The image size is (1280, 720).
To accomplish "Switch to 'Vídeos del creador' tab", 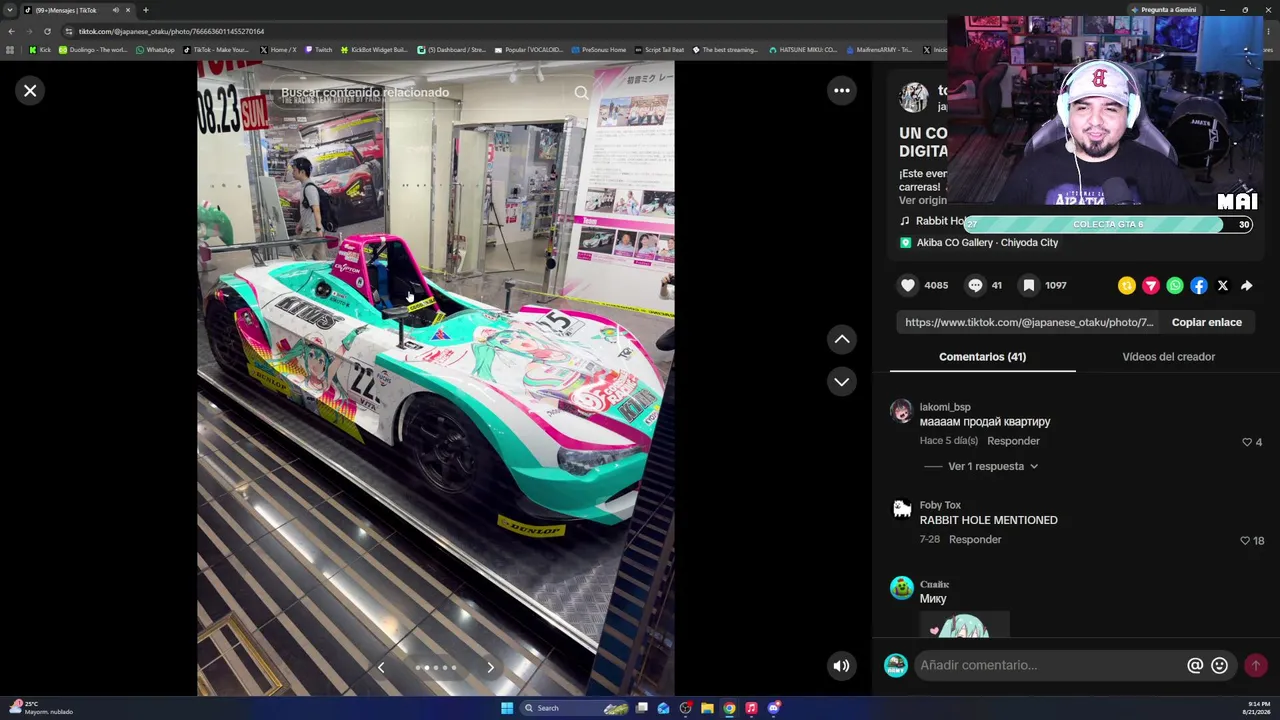I will coord(1168,357).
